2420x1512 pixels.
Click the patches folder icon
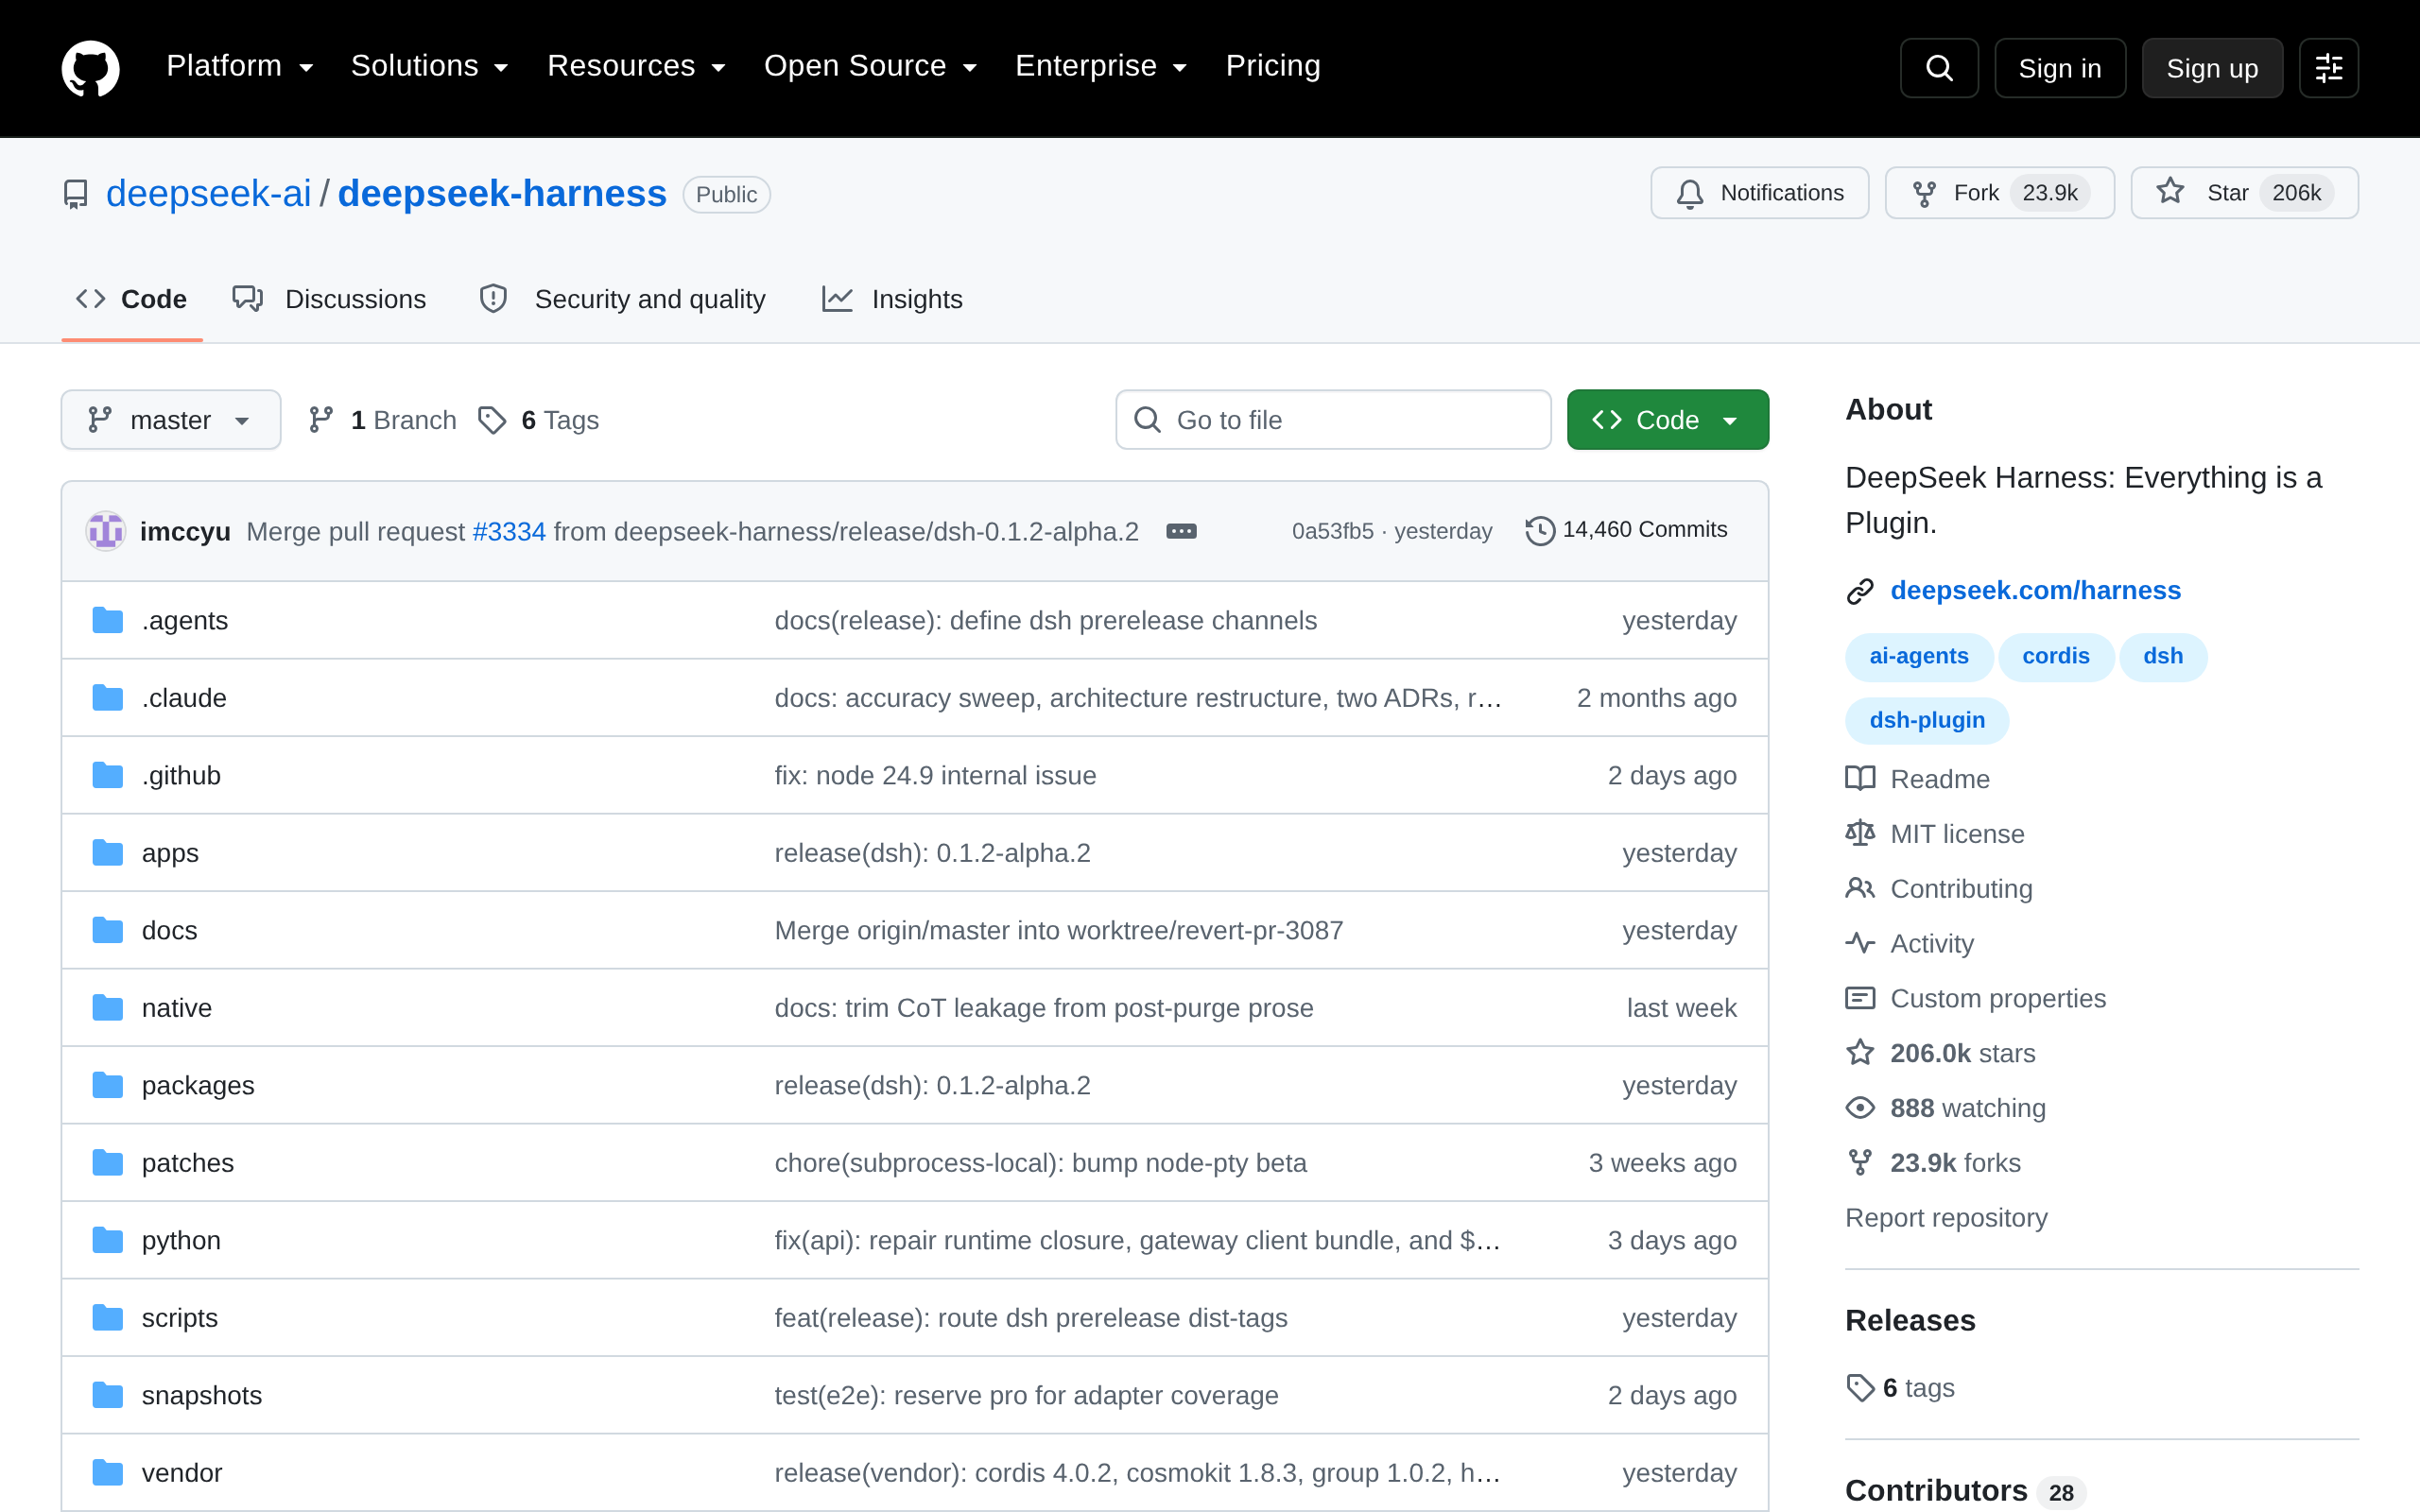pyautogui.click(x=107, y=1163)
